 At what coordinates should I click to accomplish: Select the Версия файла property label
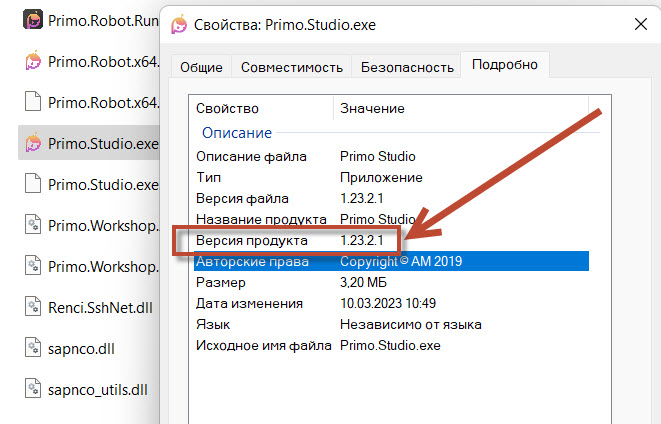242,199
